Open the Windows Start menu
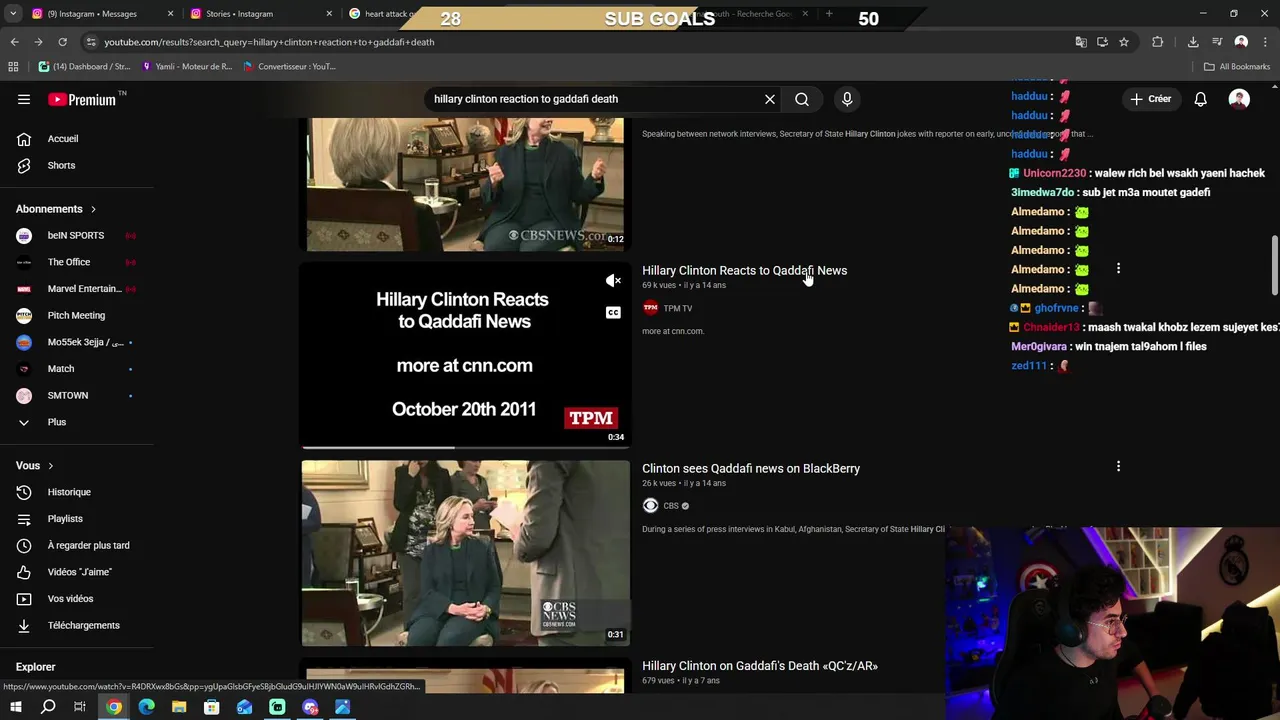This screenshot has width=1280, height=720. tap(15, 707)
